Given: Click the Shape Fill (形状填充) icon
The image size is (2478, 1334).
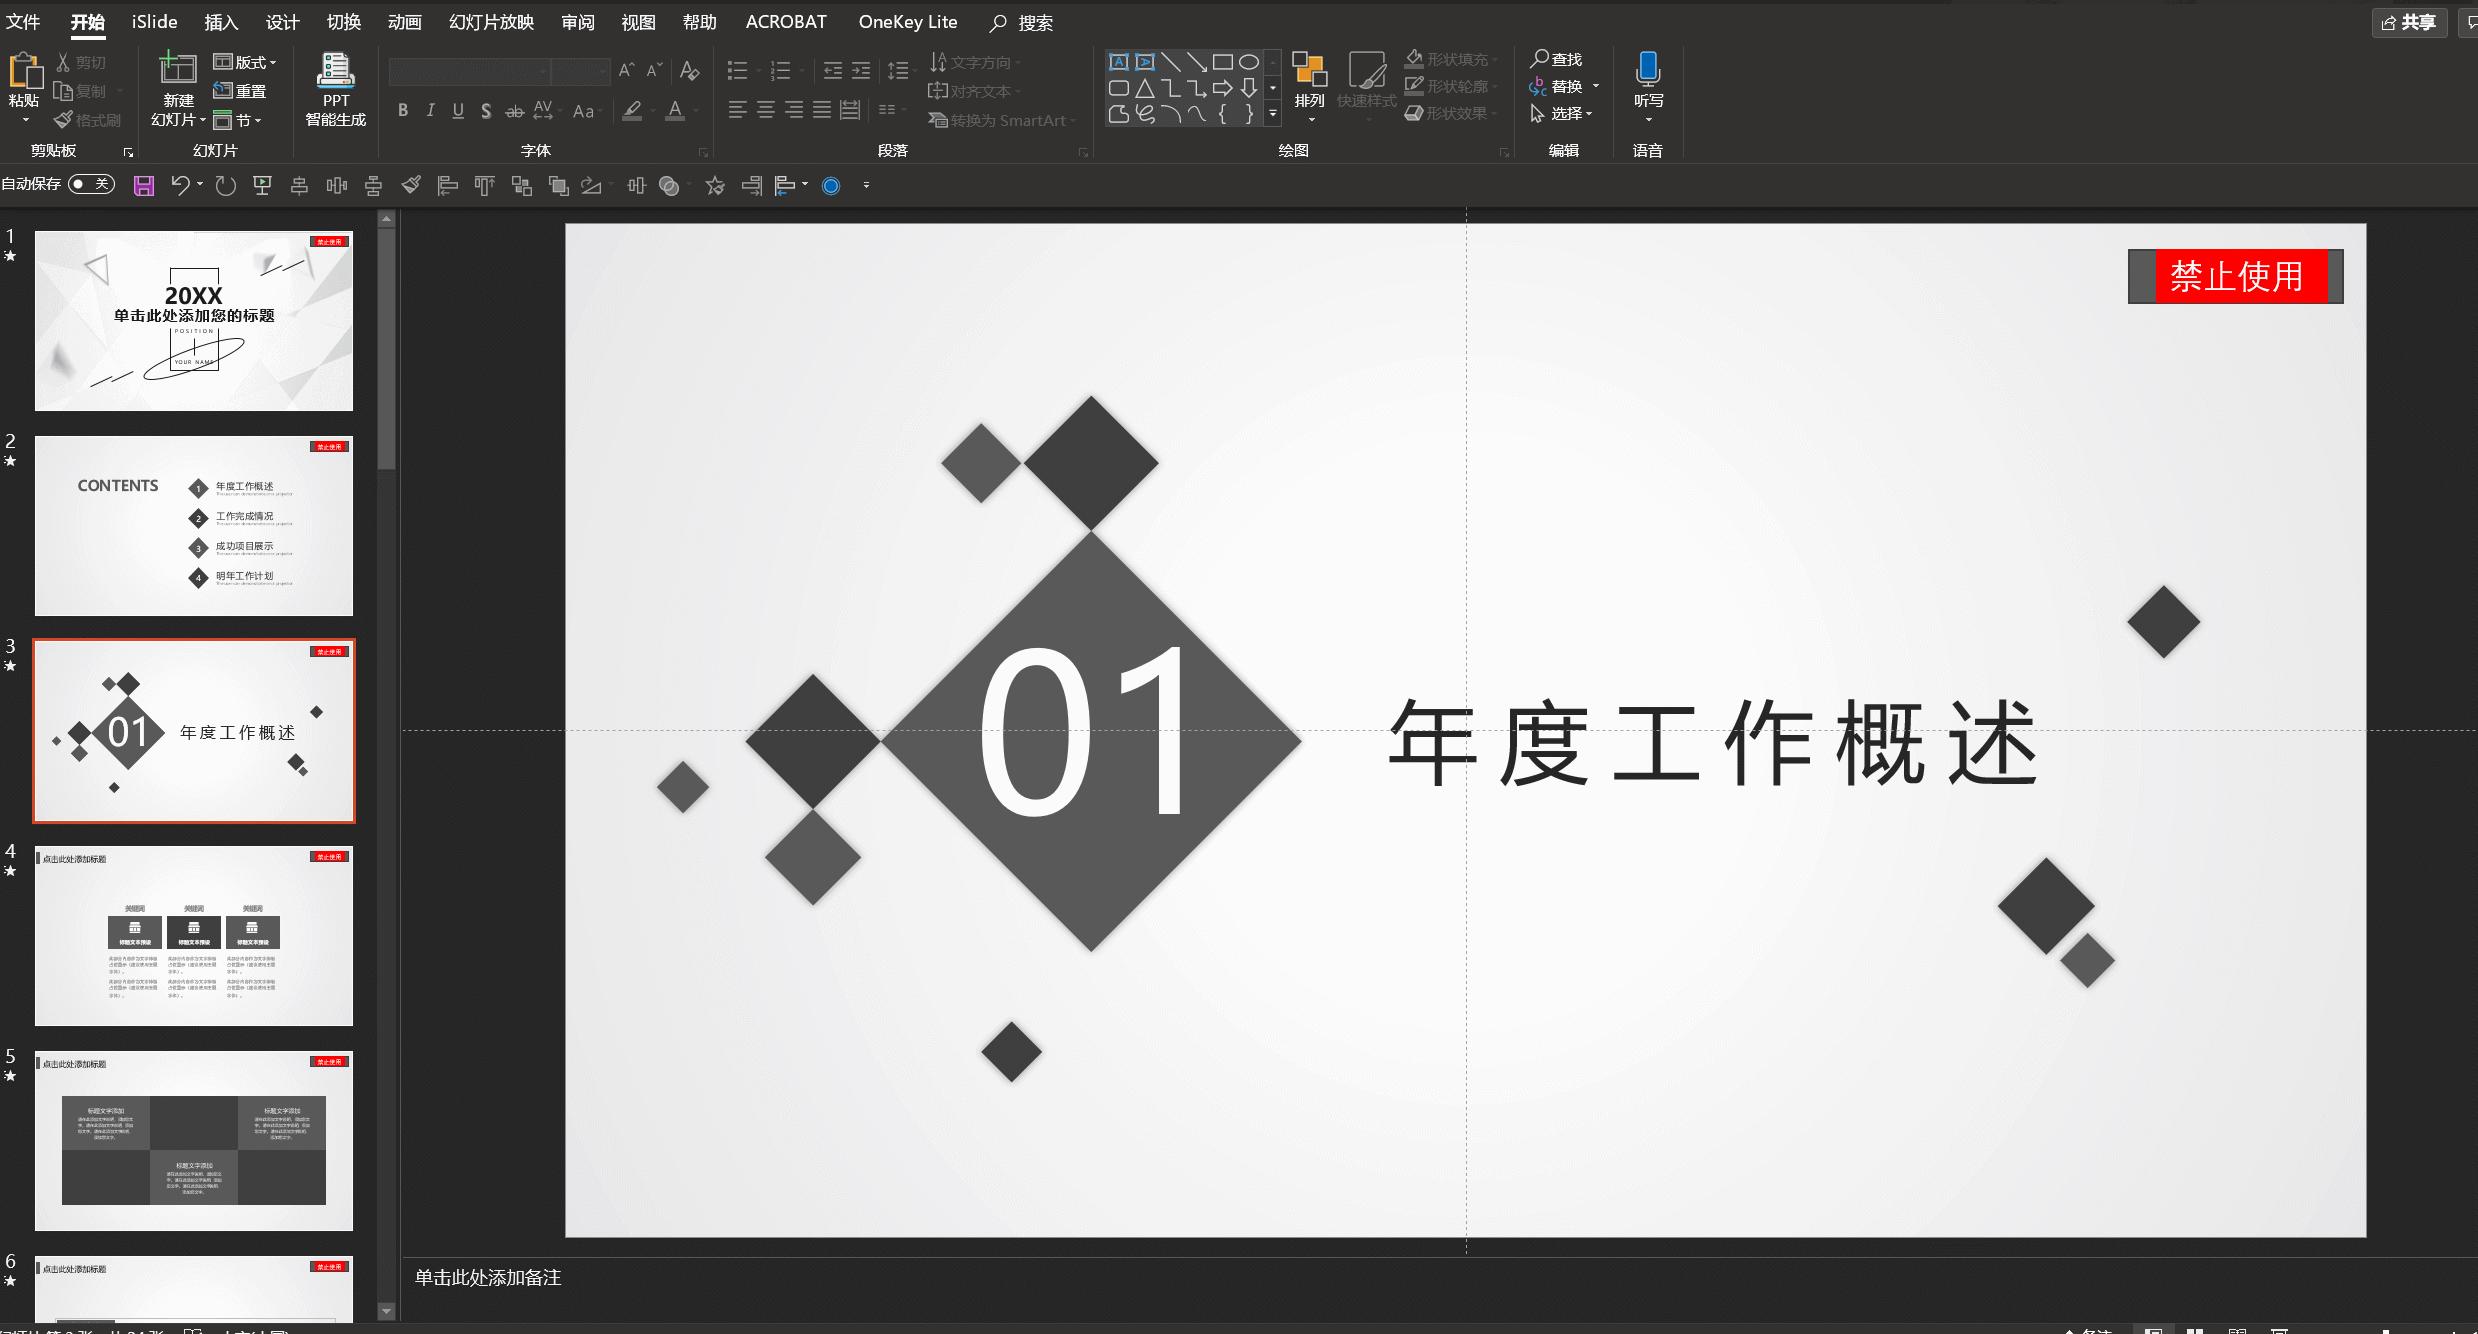Looking at the screenshot, I should [1416, 58].
